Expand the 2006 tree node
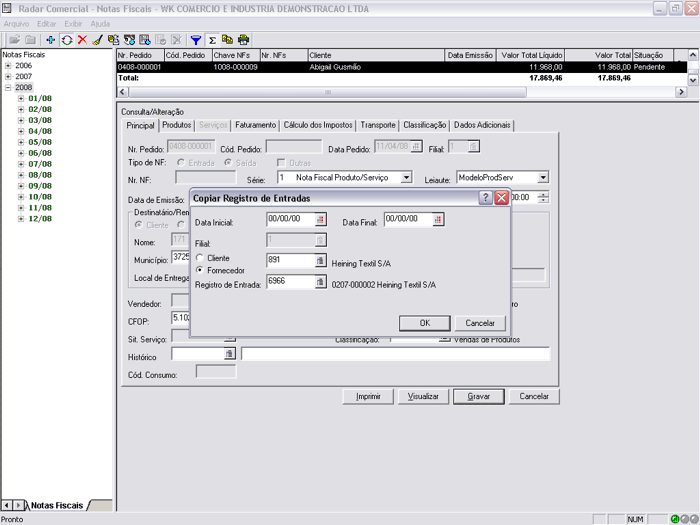This screenshot has height=525, width=700. coord(8,65)
